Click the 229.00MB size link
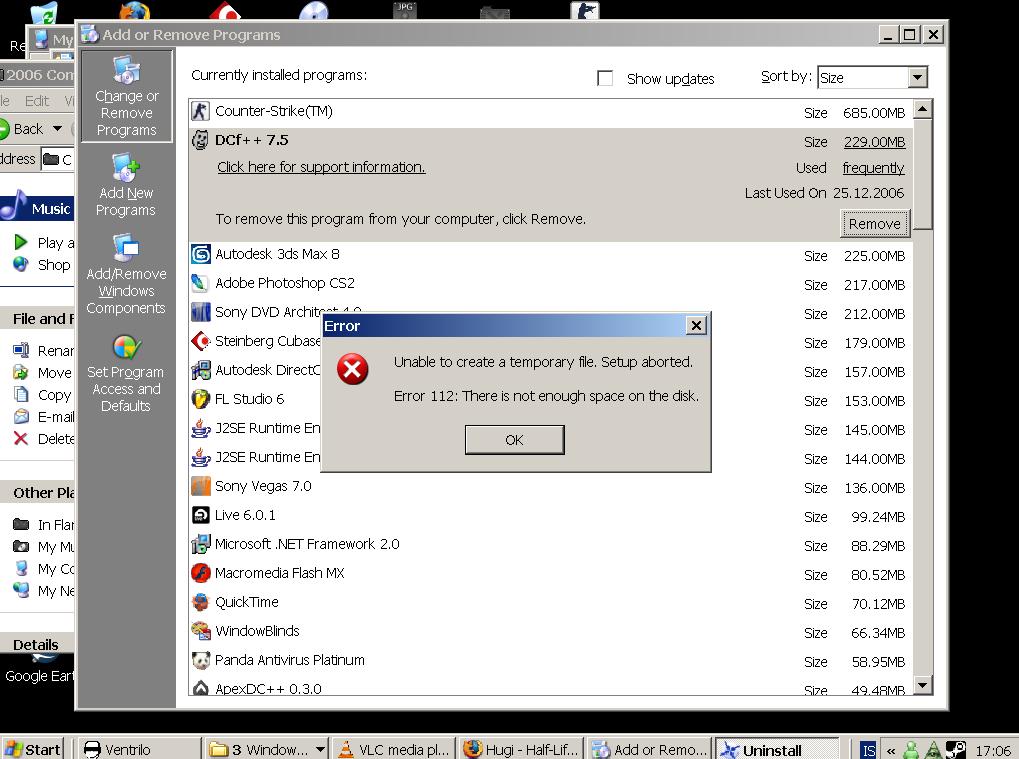1019x759 pixels. pyautogui.click(x=874, y=142)
